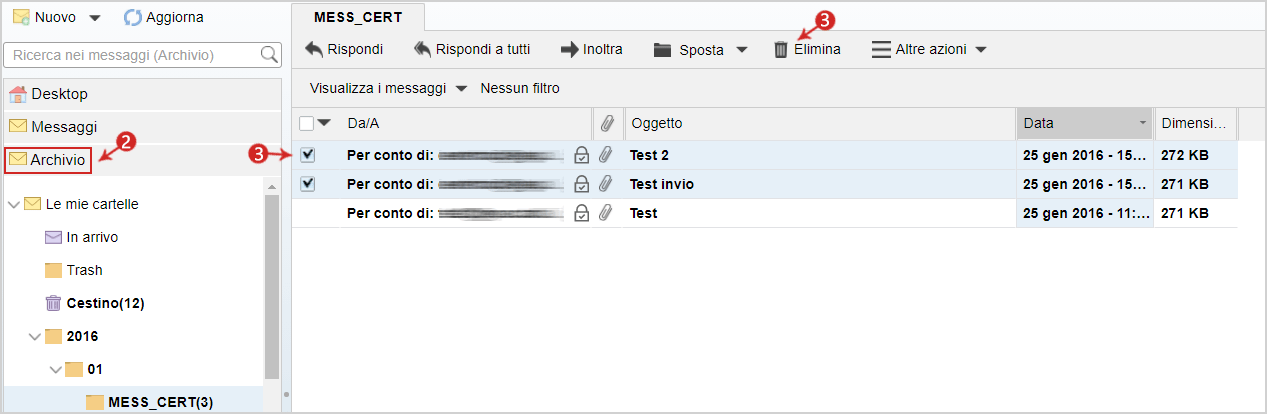Open the In arrivo folder
1267x414 pixels.
pyautogui.click(x=93, y=237)
